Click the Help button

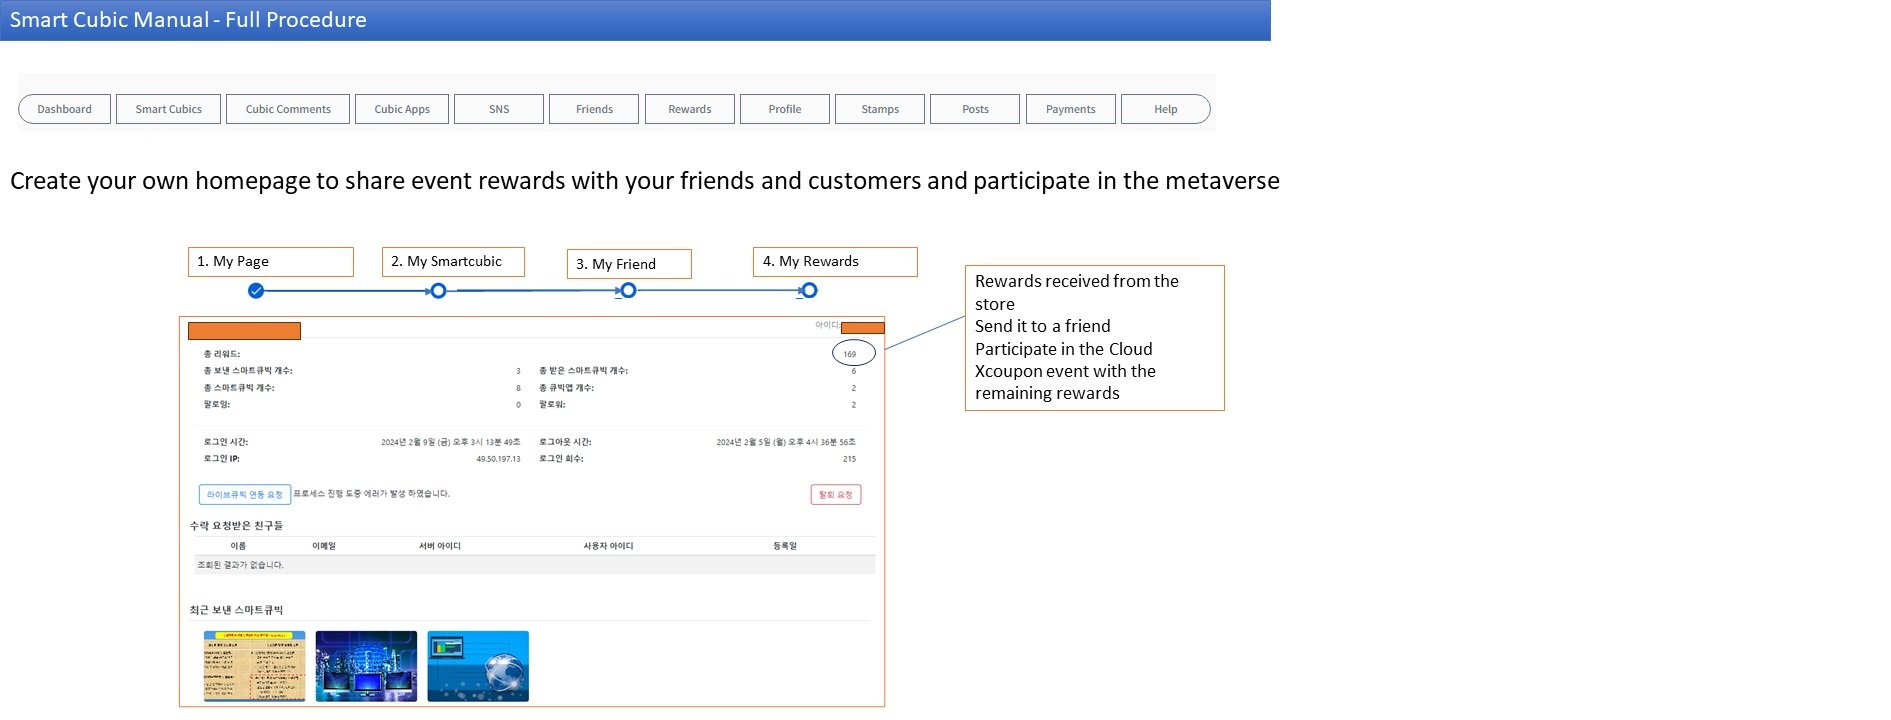pos(1165,109)
